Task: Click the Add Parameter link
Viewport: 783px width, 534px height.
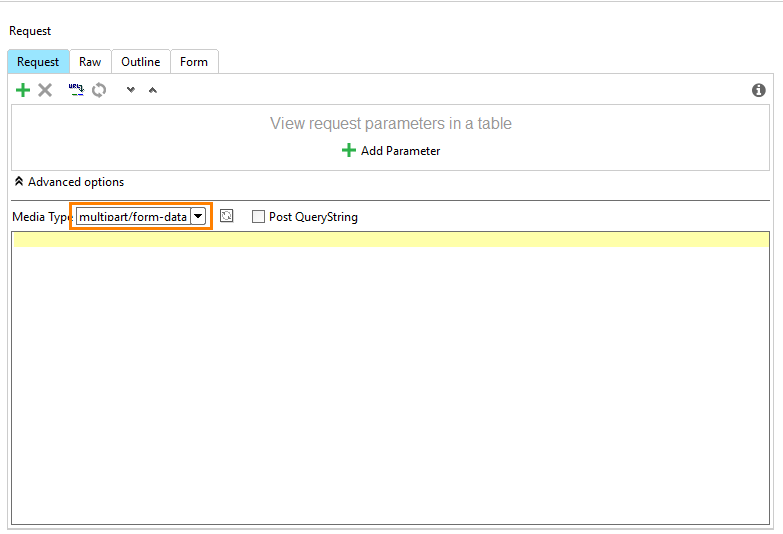Action: pyautogui.click(x=391, y=150)
